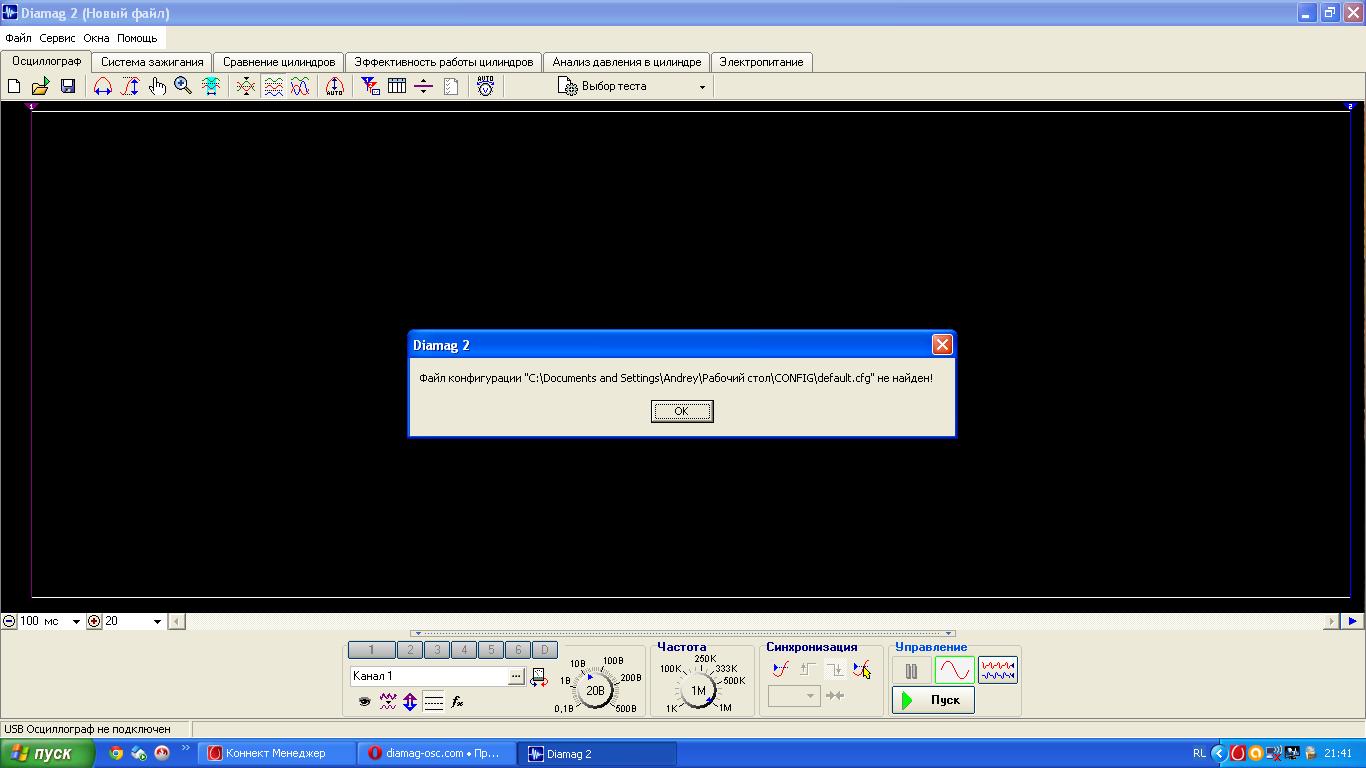Toggle the grid table toolbar icon
1366x768 pixels.
click(x=397, y=87)
